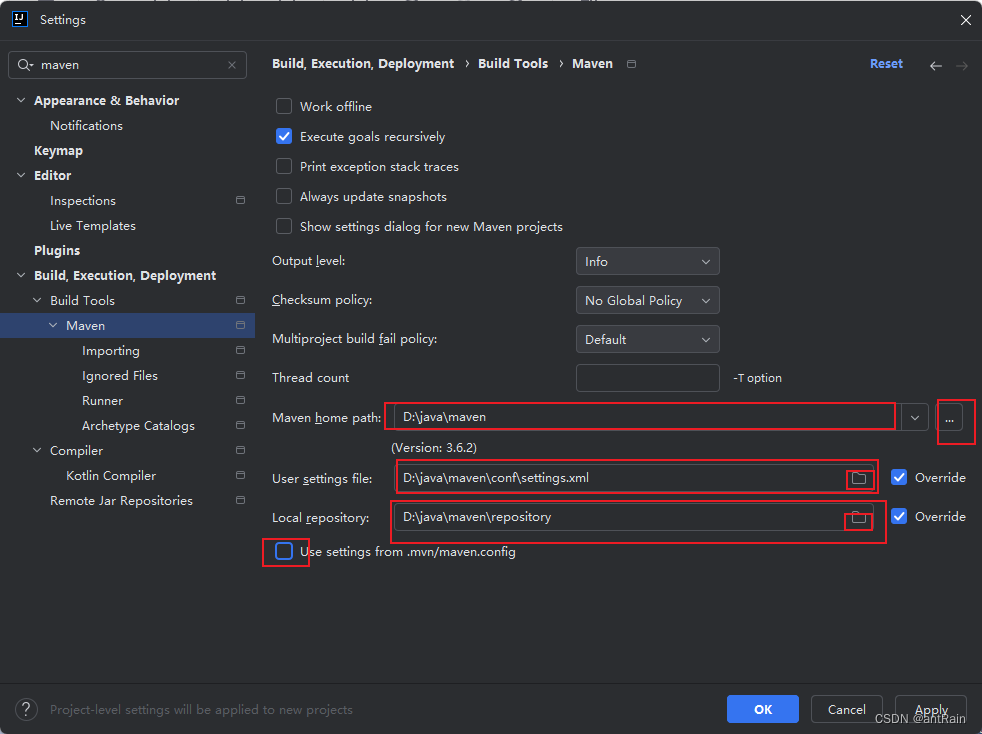Click project-level icon beside Compiler
Screen dimensions: 982x734
(240, 450)
